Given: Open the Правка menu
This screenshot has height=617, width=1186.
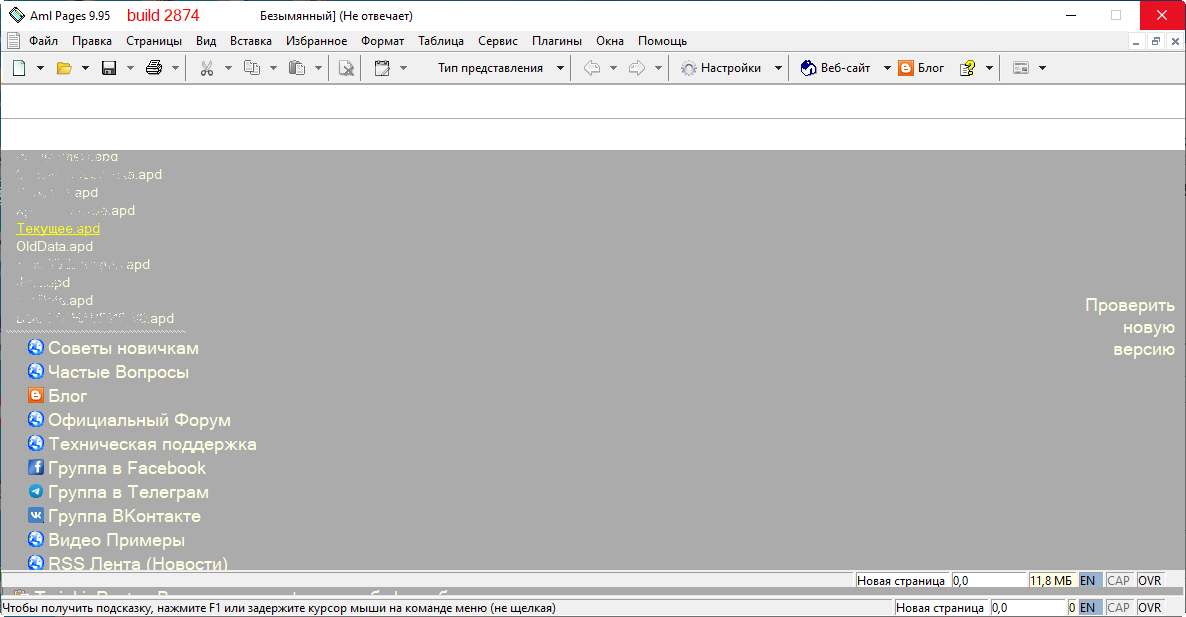Looking at the screenshot, I should [92, 41].
